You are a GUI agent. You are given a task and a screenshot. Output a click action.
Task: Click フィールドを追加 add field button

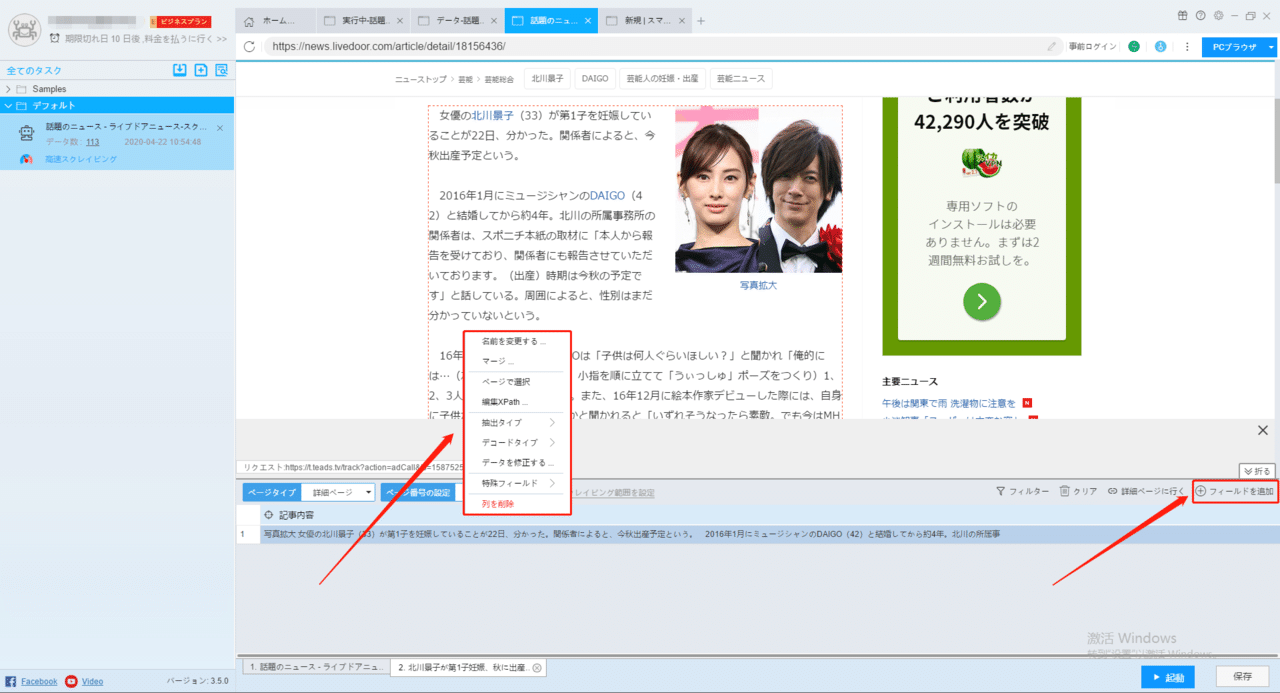pos(1235,492)
